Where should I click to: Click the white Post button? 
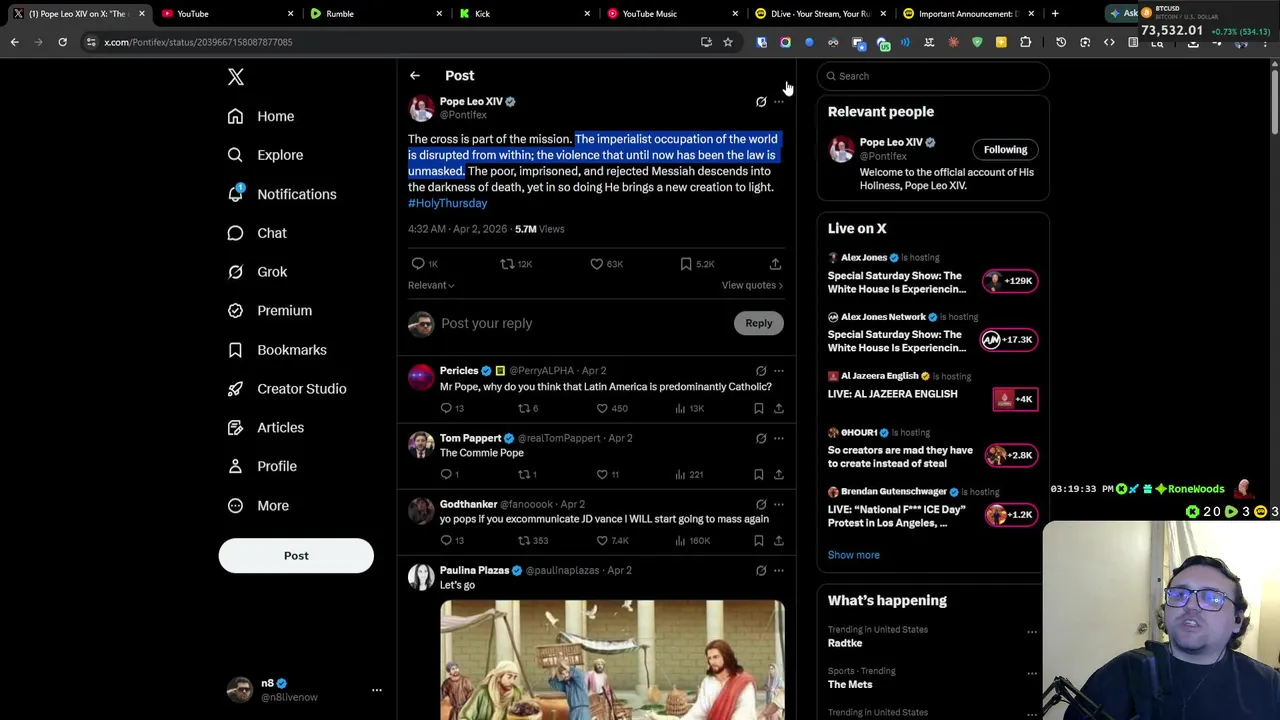296,556
